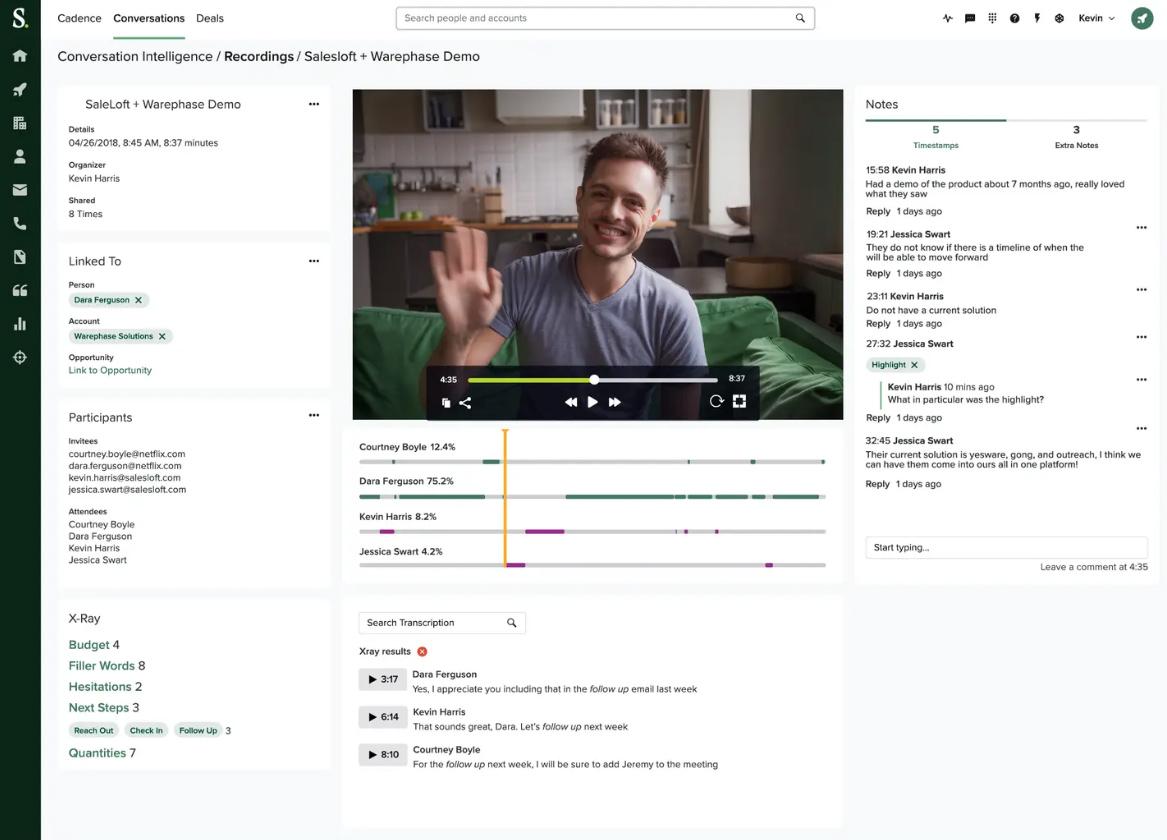Go to Recordings breadcrumb
Screen dimensions: 1167x840
point(259,57)
